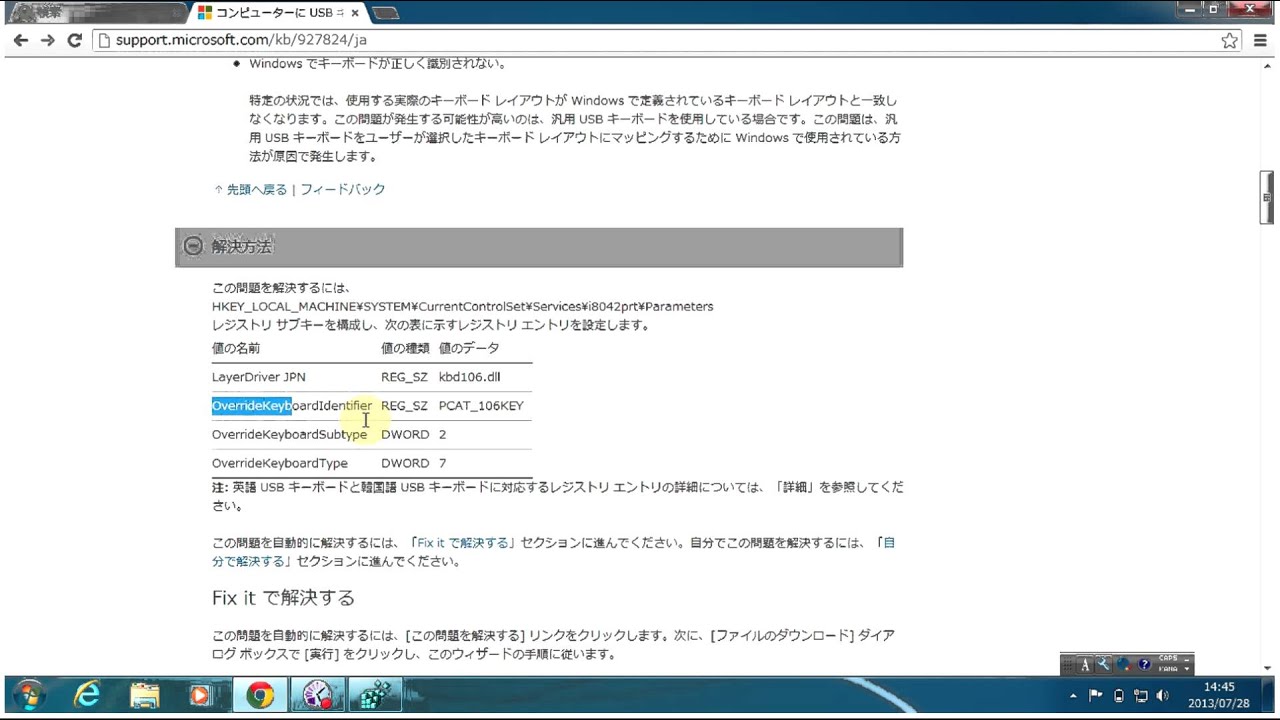1280x720 pixels.
Task: Jump to the 「Fix it で解決する」 section link
Action: click(462, 543)
